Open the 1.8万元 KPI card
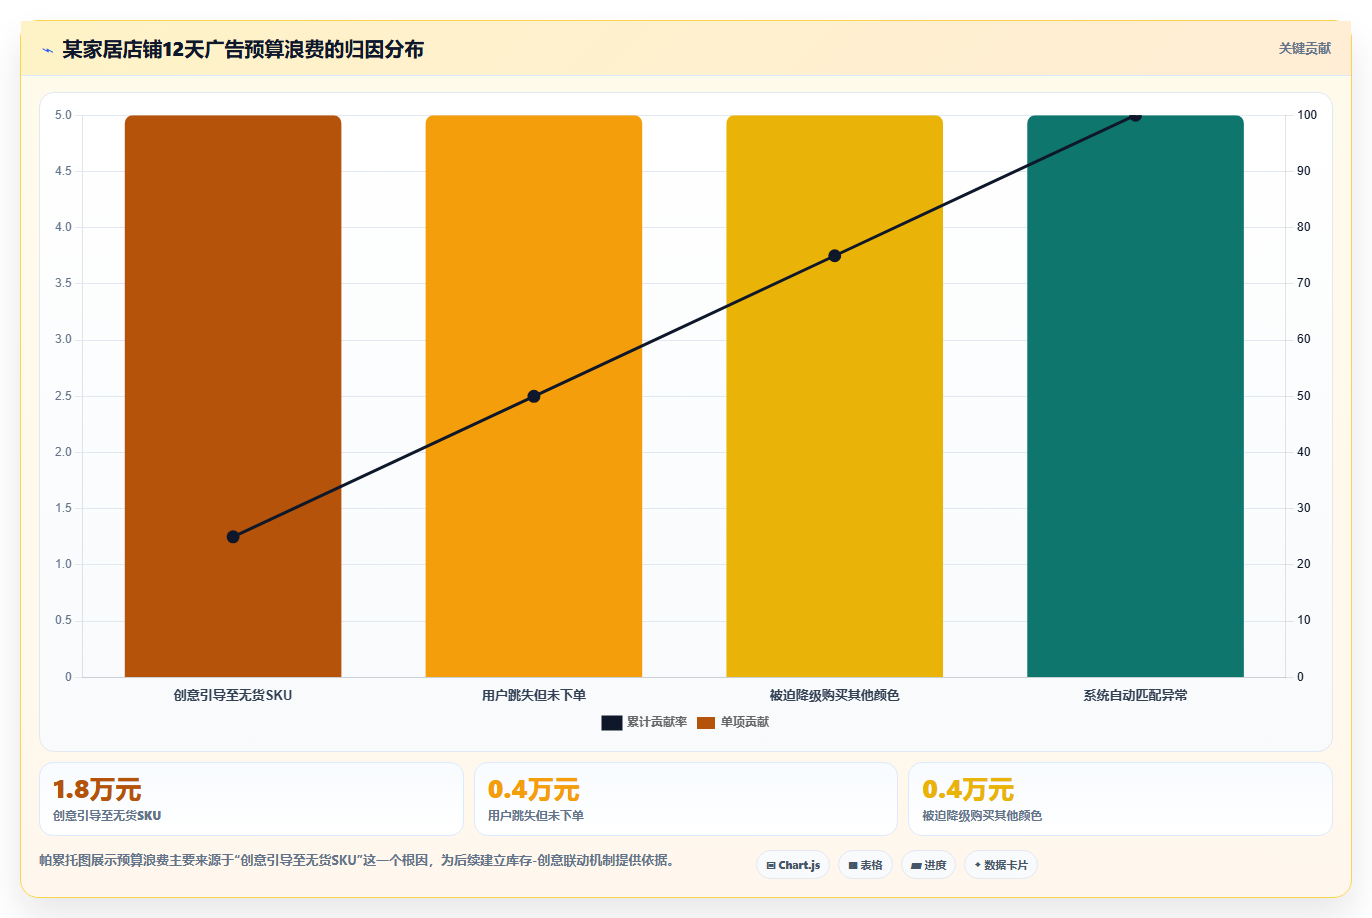This screenshot has width=1372, height=918. coord(251,799)
